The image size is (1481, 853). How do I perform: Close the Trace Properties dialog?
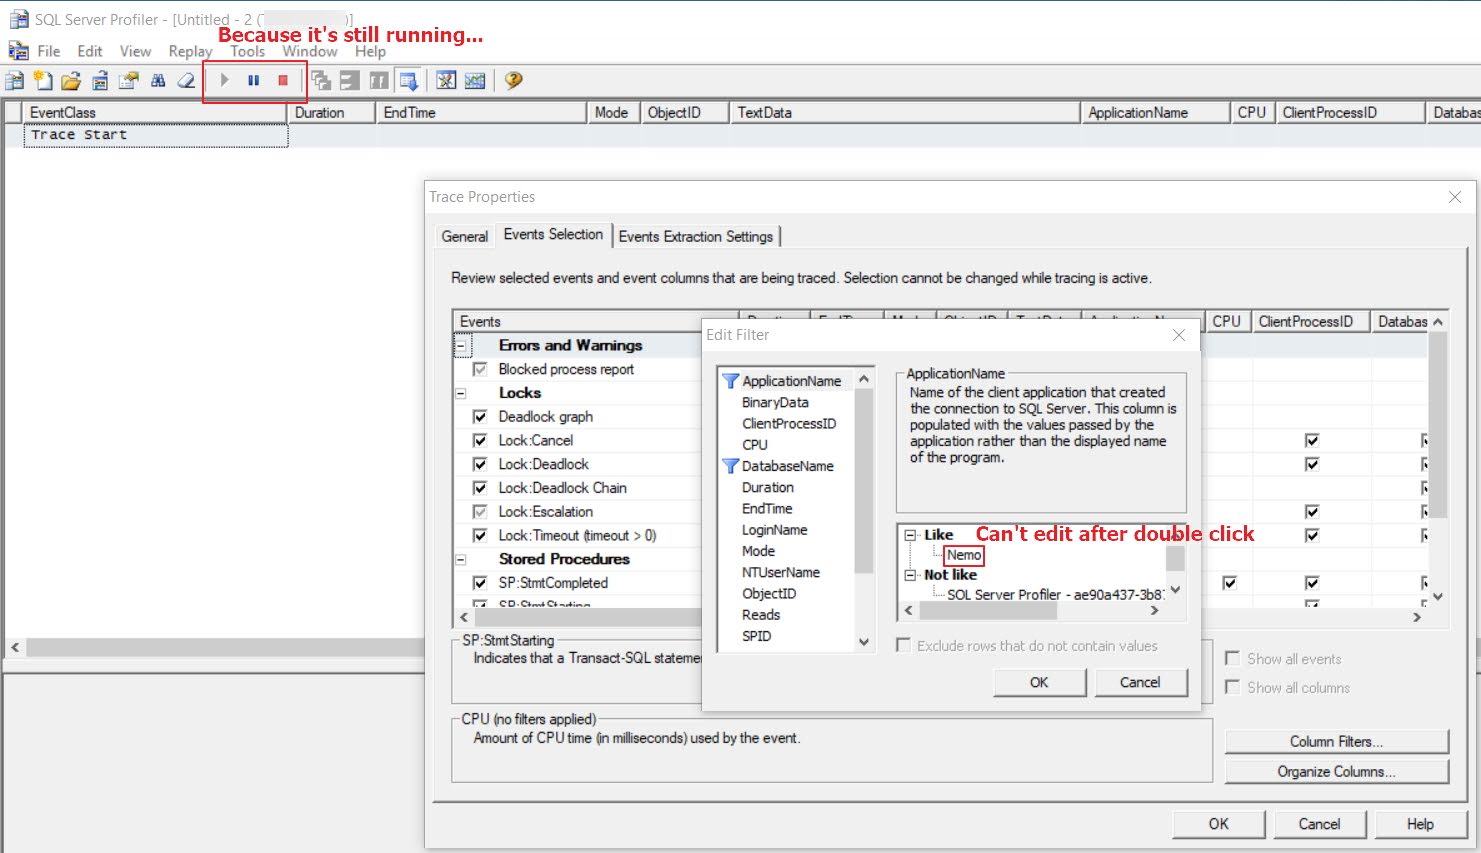pos(1455,197)
